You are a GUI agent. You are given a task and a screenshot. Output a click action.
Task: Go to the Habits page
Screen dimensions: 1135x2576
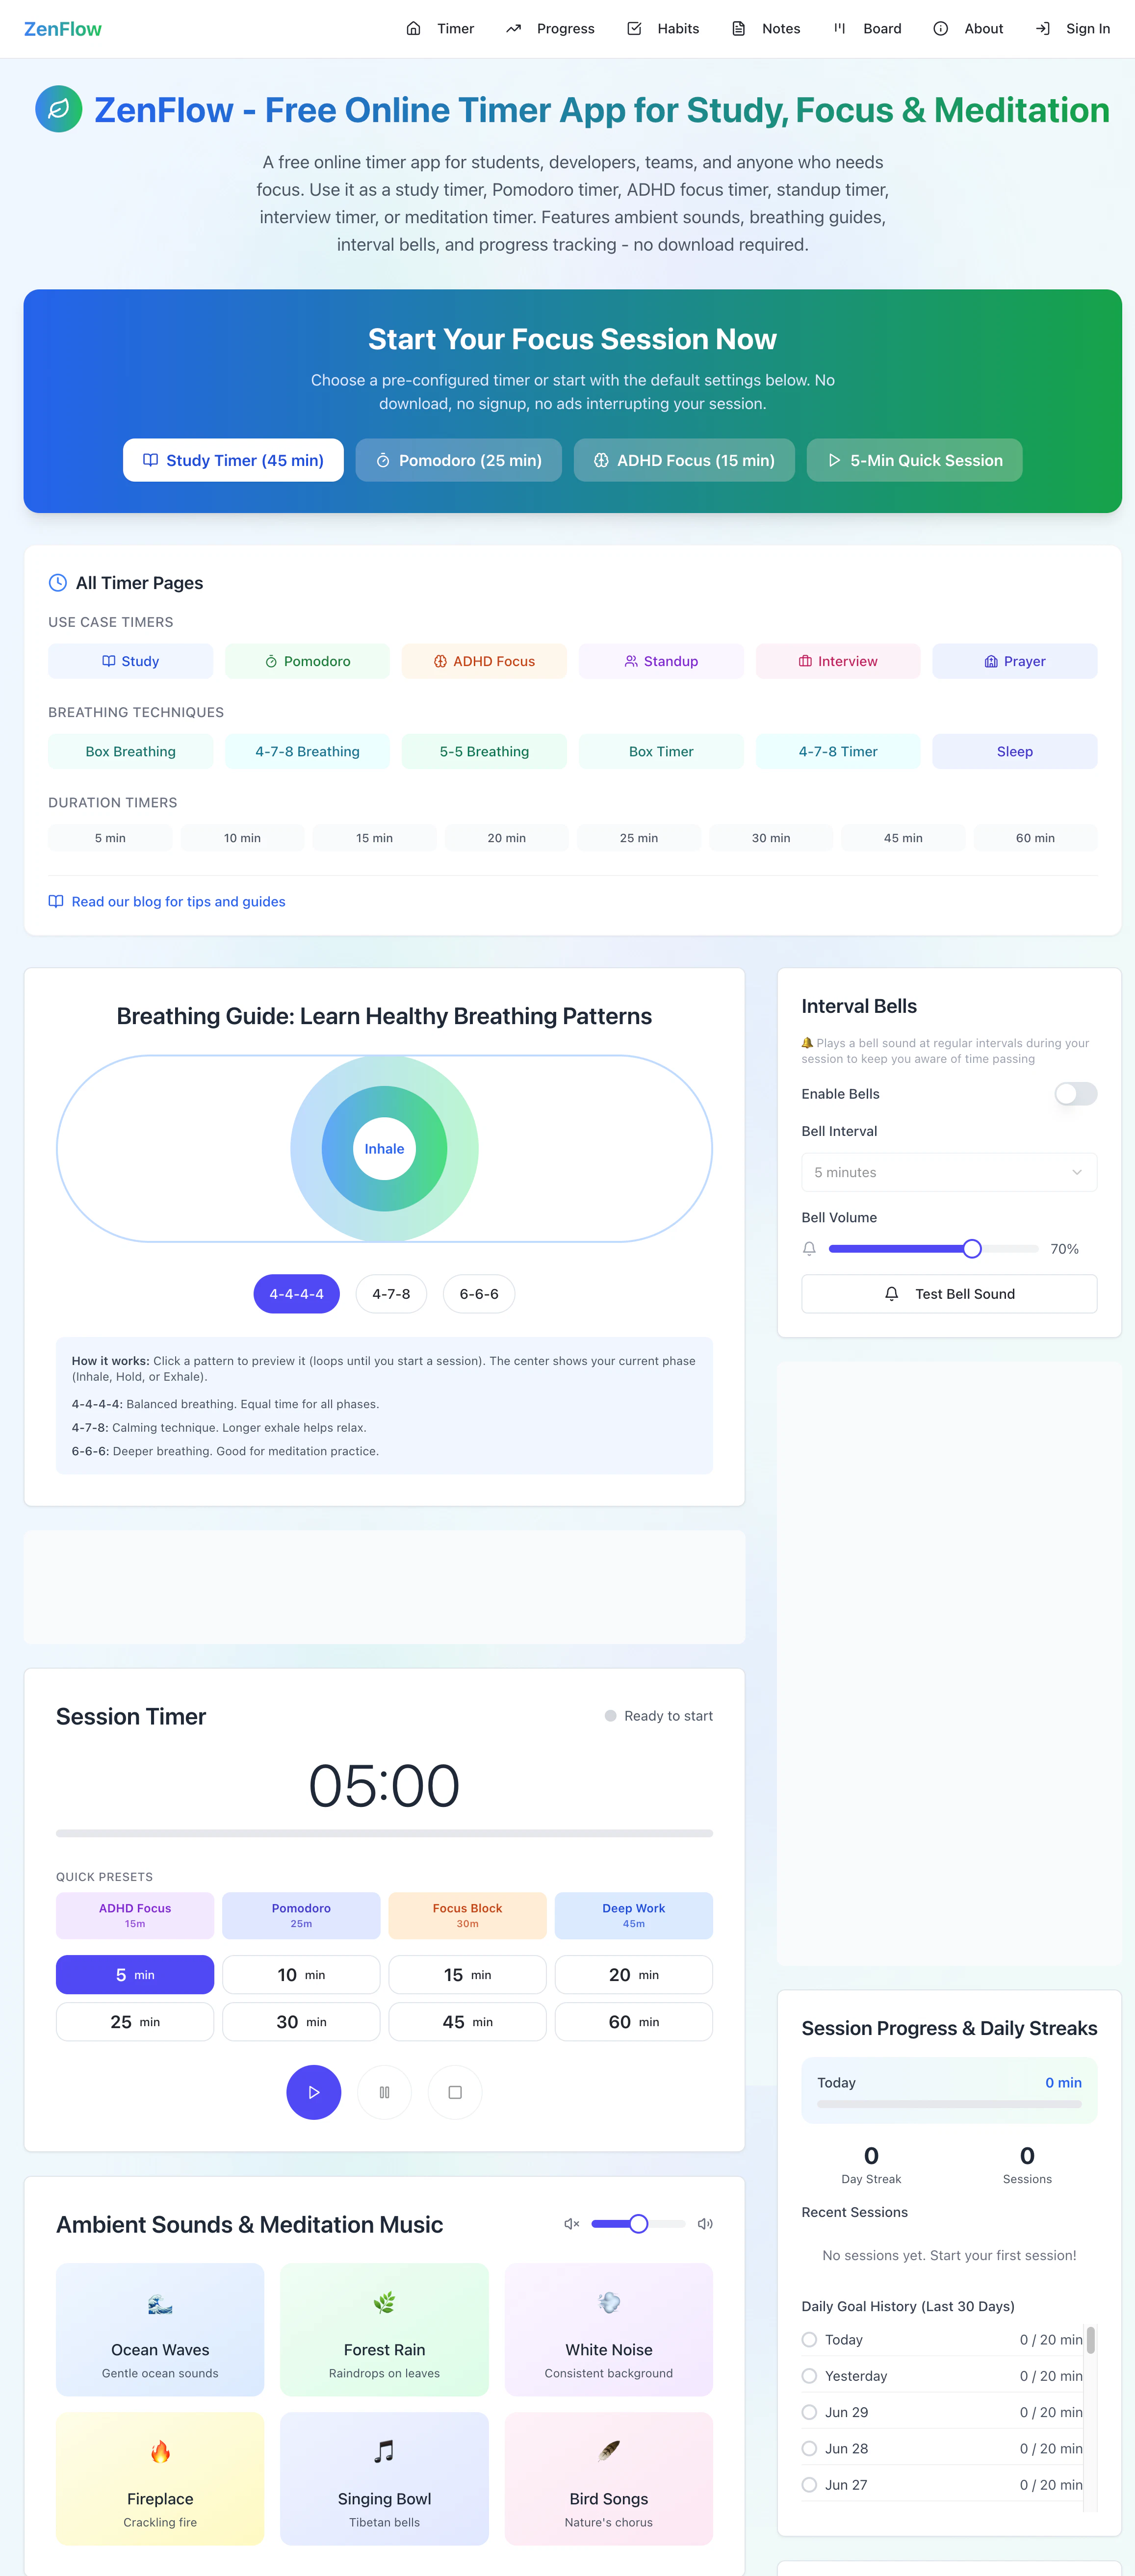[x=663, y=29]
